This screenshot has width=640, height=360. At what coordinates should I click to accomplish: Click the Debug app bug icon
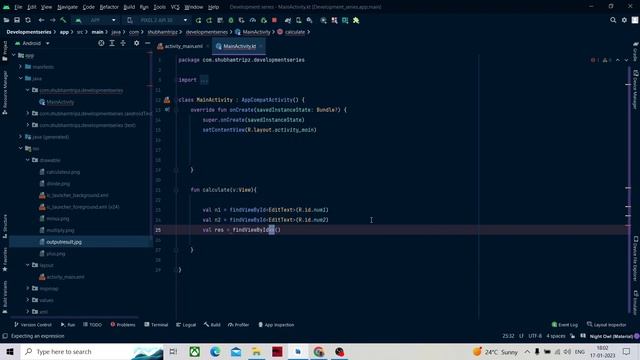tap(231, 20)
